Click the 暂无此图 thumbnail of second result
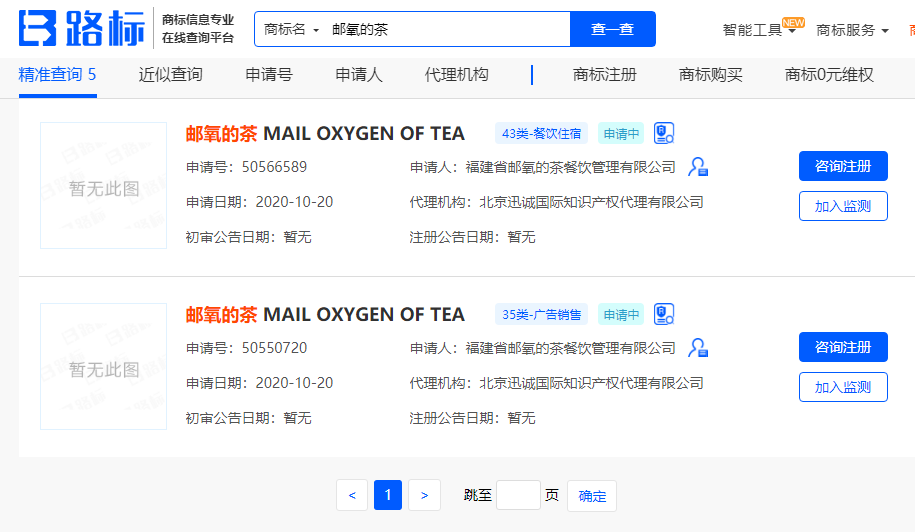 (103, 366)
